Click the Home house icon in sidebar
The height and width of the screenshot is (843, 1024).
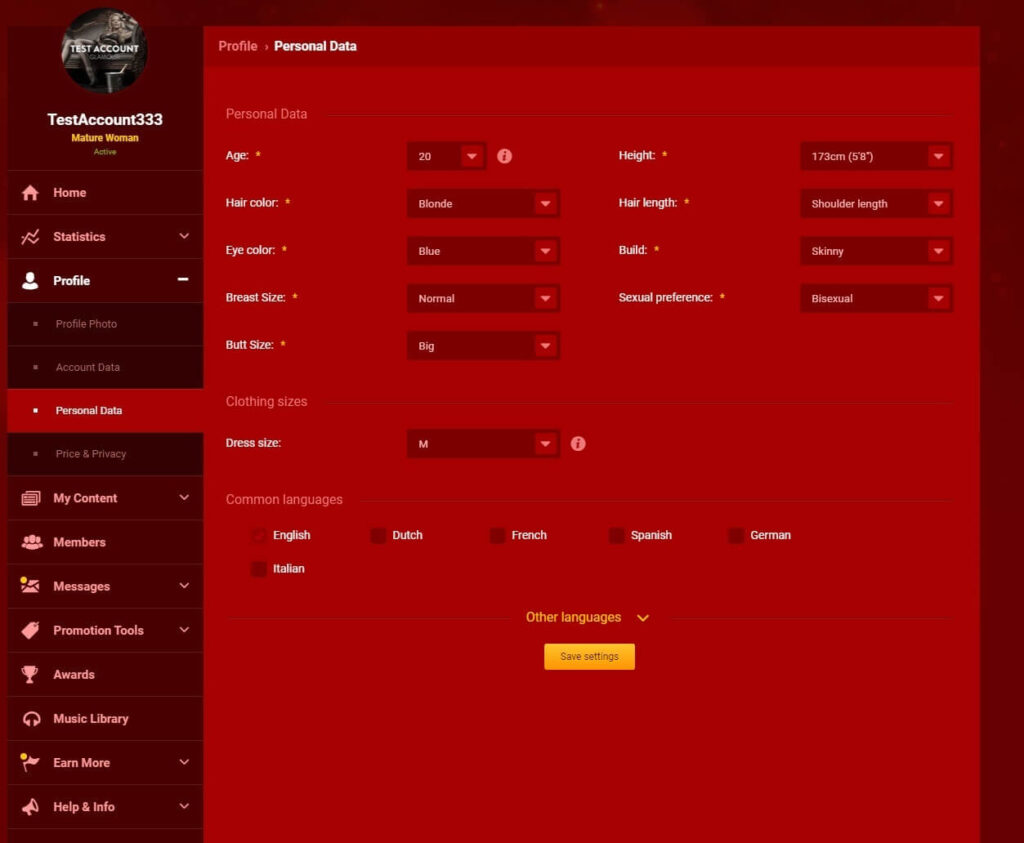pyautogui.click(x=31, y=193)
